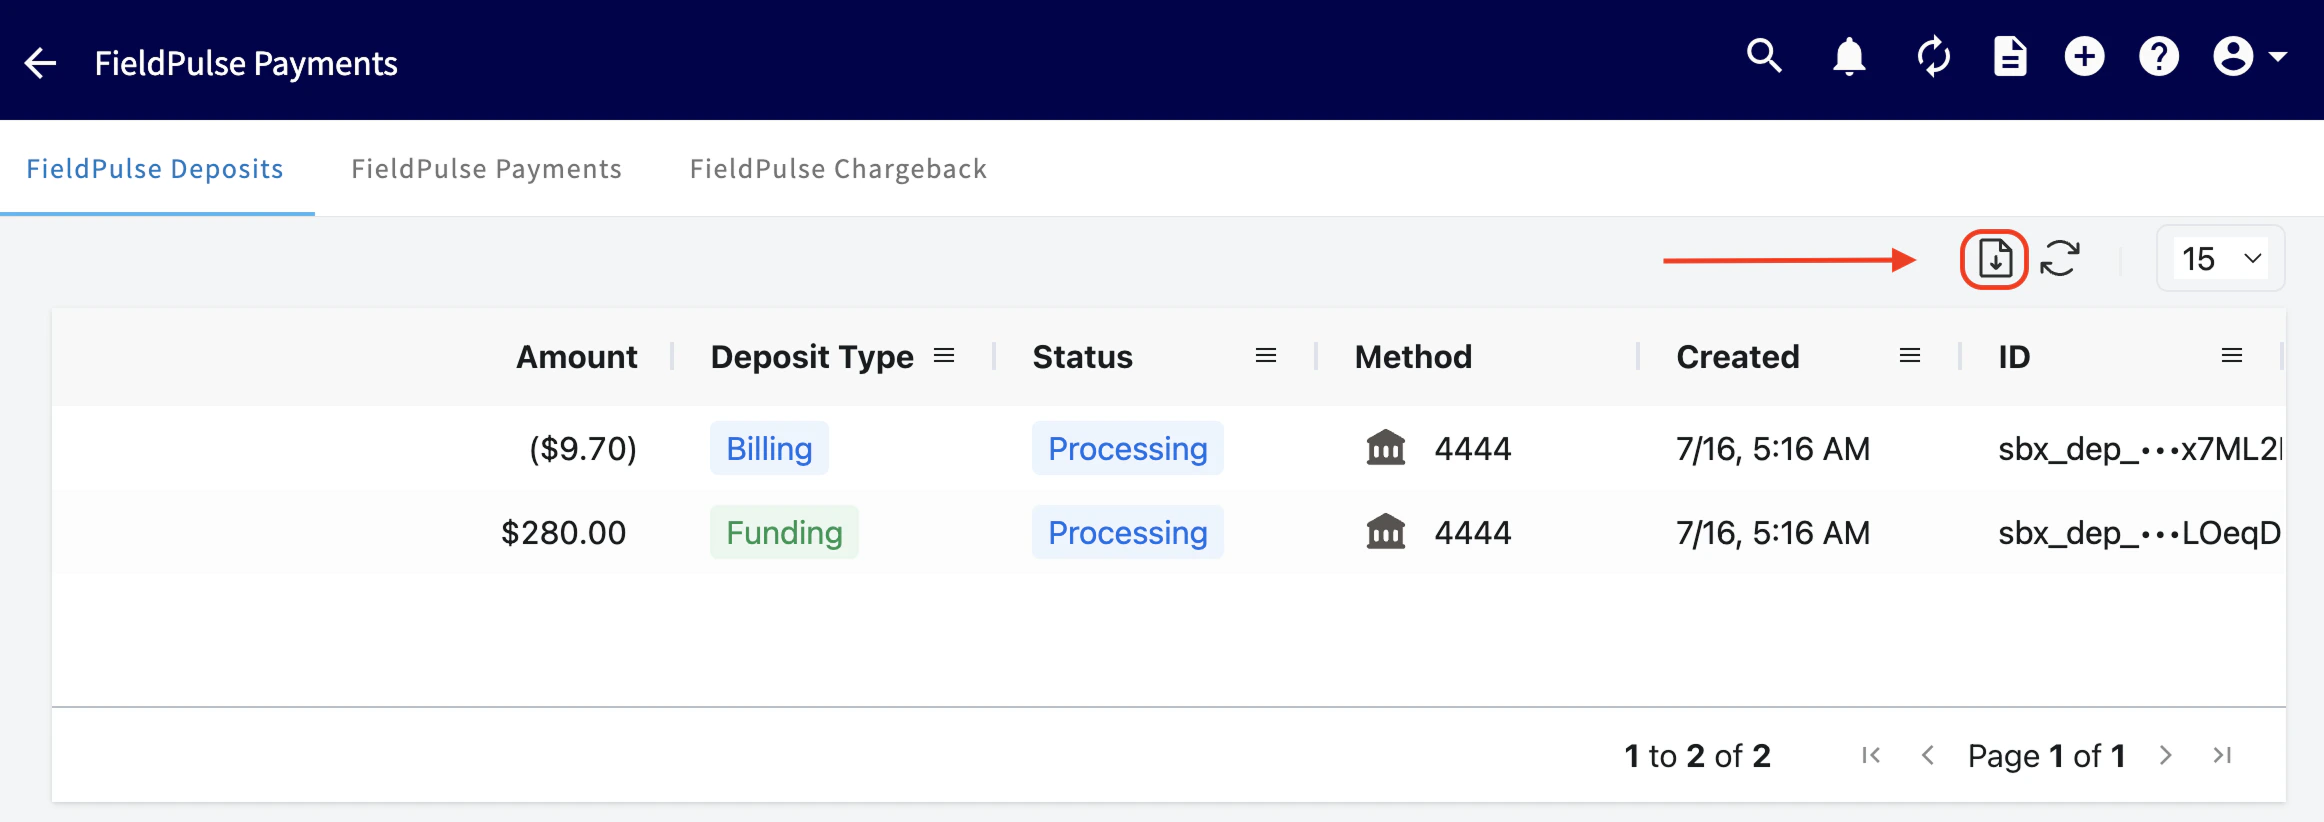The width and height of the screenshot is (2324, 822).
Task: Click the ID header label
Action: tap(2014, 357)
